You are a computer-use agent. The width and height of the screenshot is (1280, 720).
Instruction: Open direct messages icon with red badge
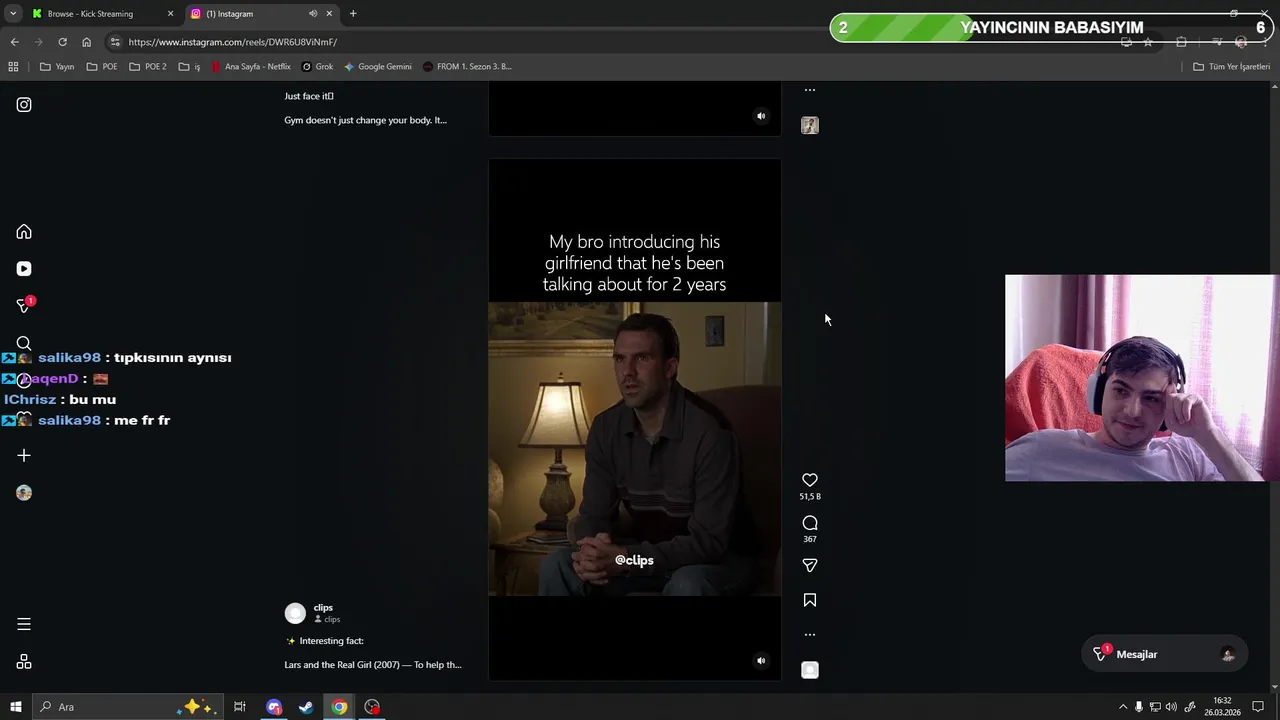point(24,305)
